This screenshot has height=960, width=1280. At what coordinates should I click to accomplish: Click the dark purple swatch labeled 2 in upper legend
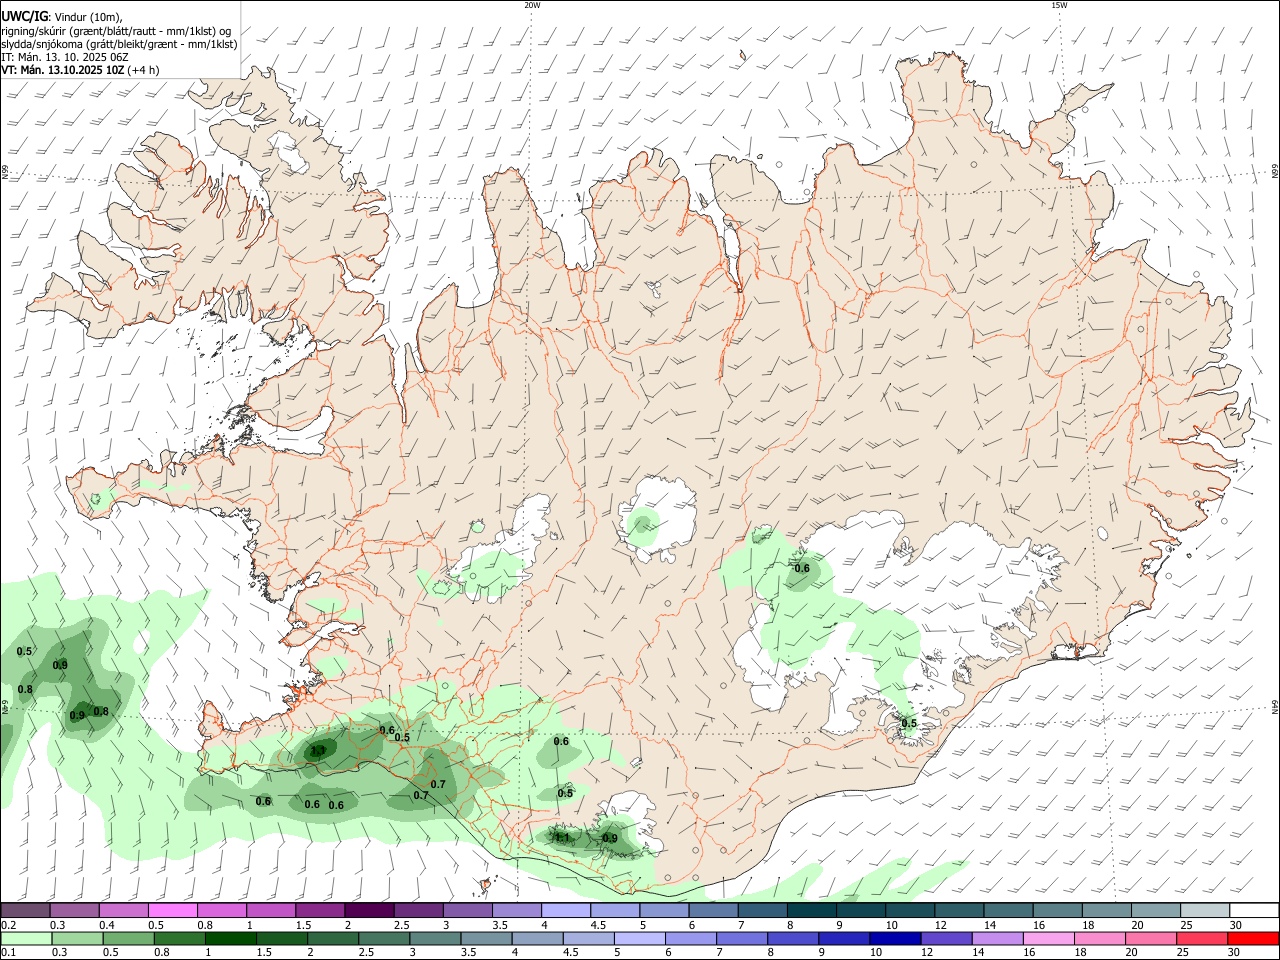[368, 911]
